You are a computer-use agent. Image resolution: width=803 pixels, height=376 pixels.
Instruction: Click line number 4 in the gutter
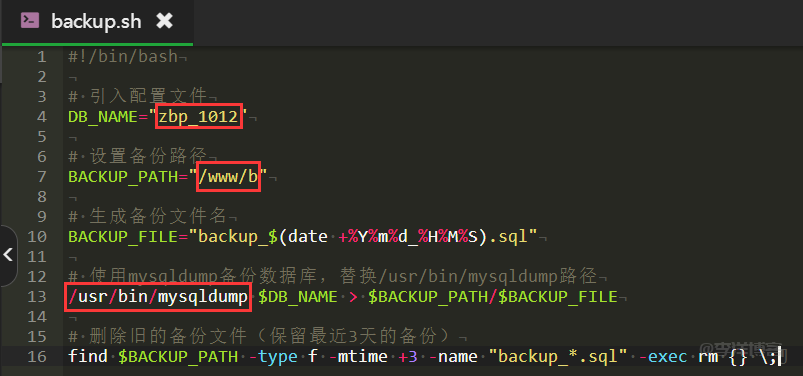coord(41,117)
